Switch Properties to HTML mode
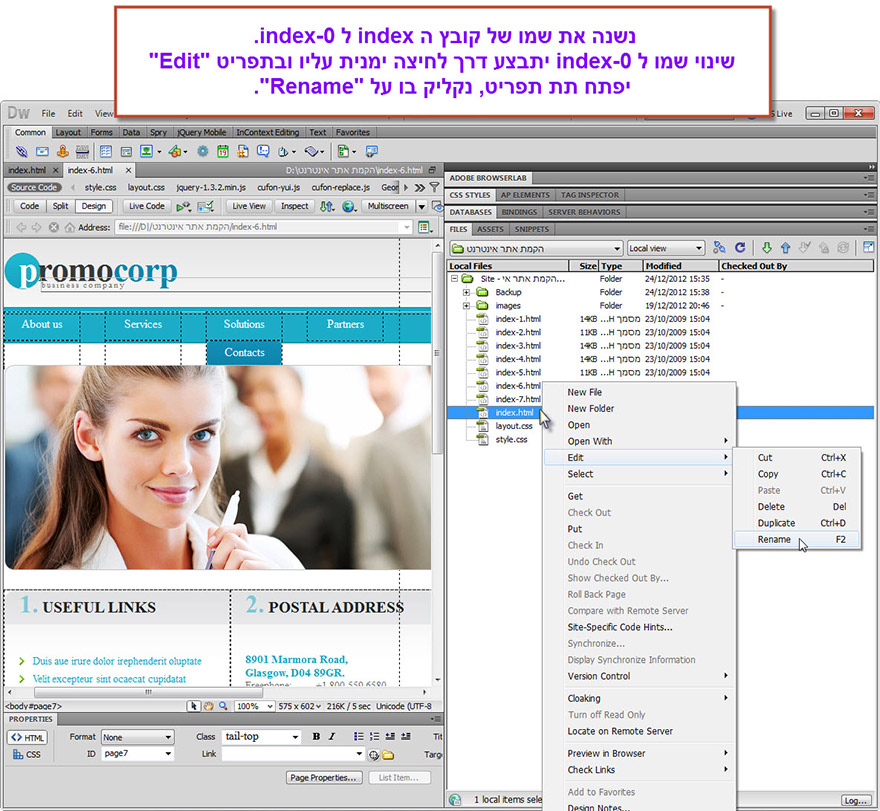The image size is (880, 811). [28, 737]
